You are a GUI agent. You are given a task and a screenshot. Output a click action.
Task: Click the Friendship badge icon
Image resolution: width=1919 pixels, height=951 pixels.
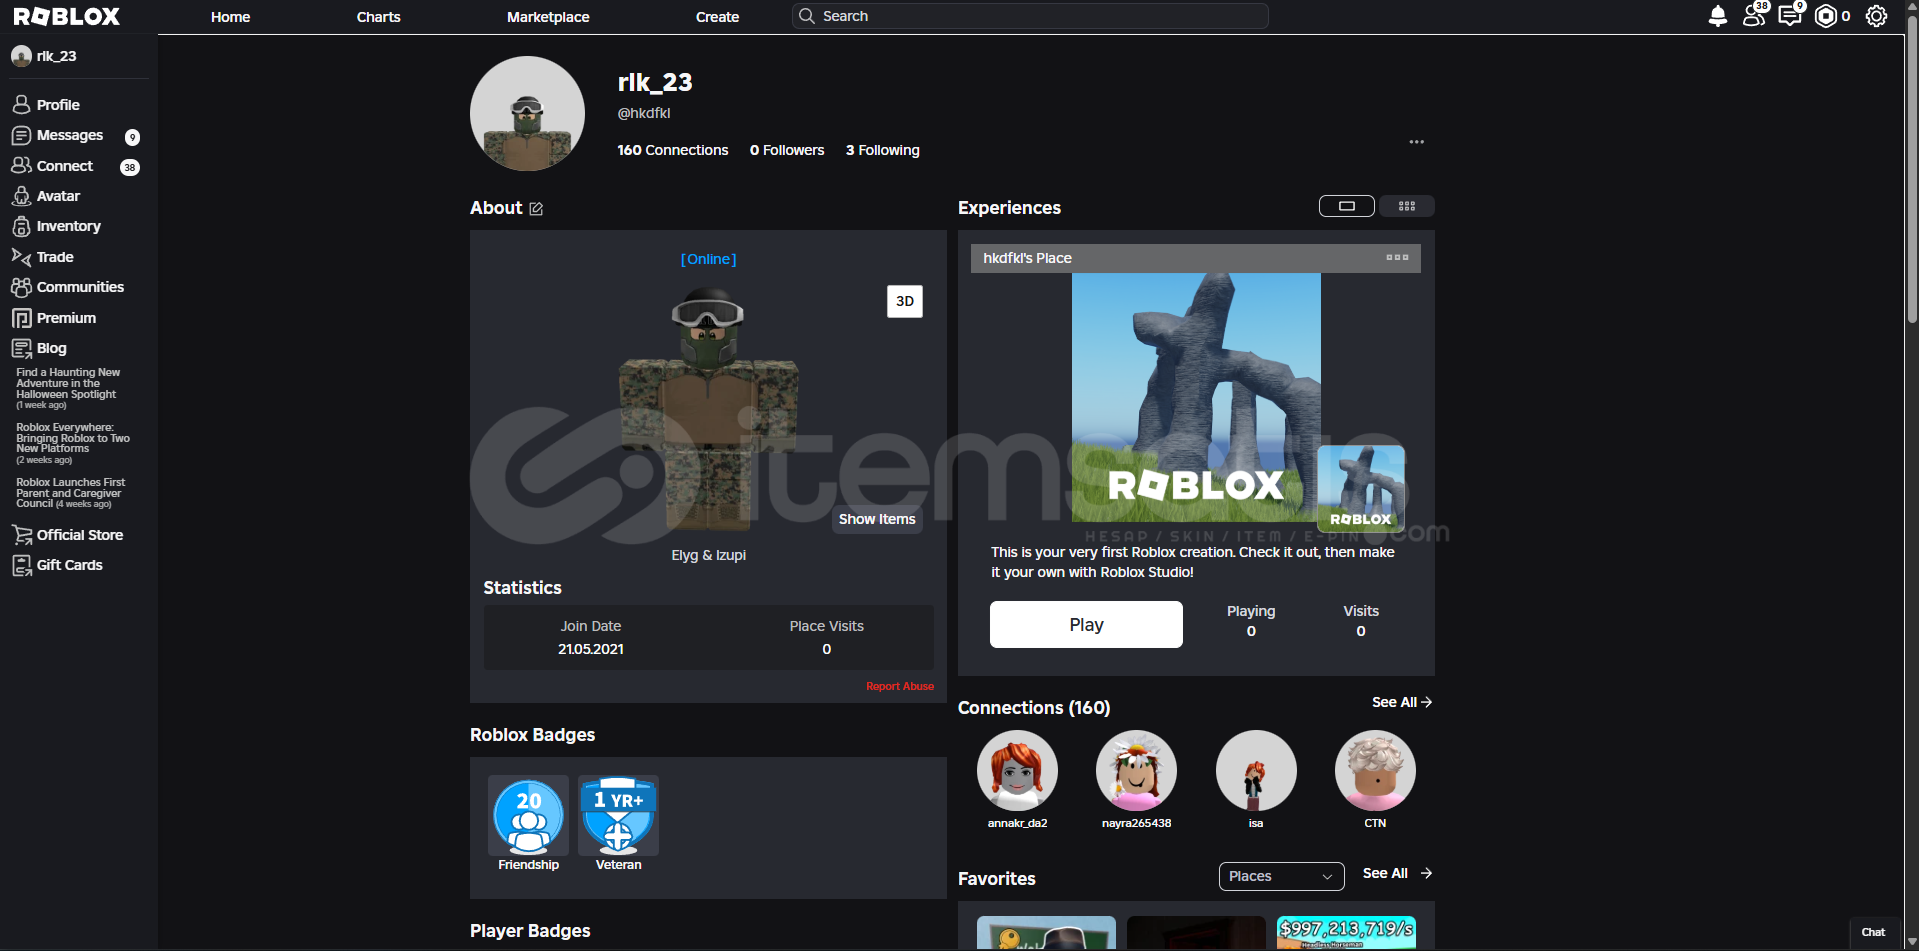click(528, 816)
